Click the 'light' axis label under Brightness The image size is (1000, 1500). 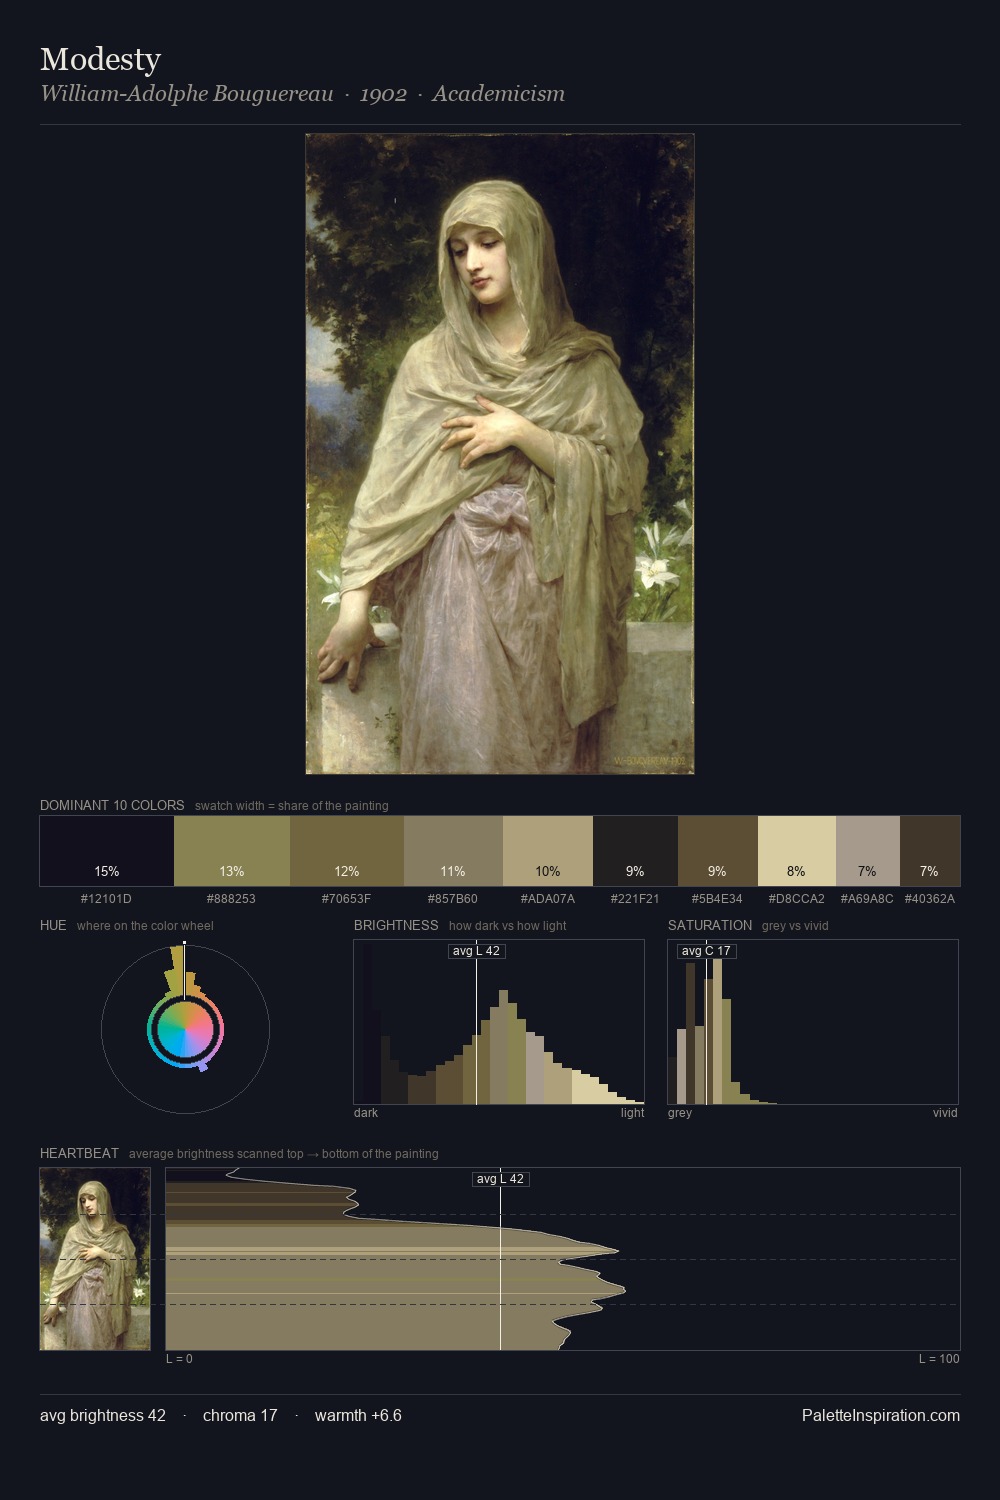pyautogui.click(x=633, y=1113)
